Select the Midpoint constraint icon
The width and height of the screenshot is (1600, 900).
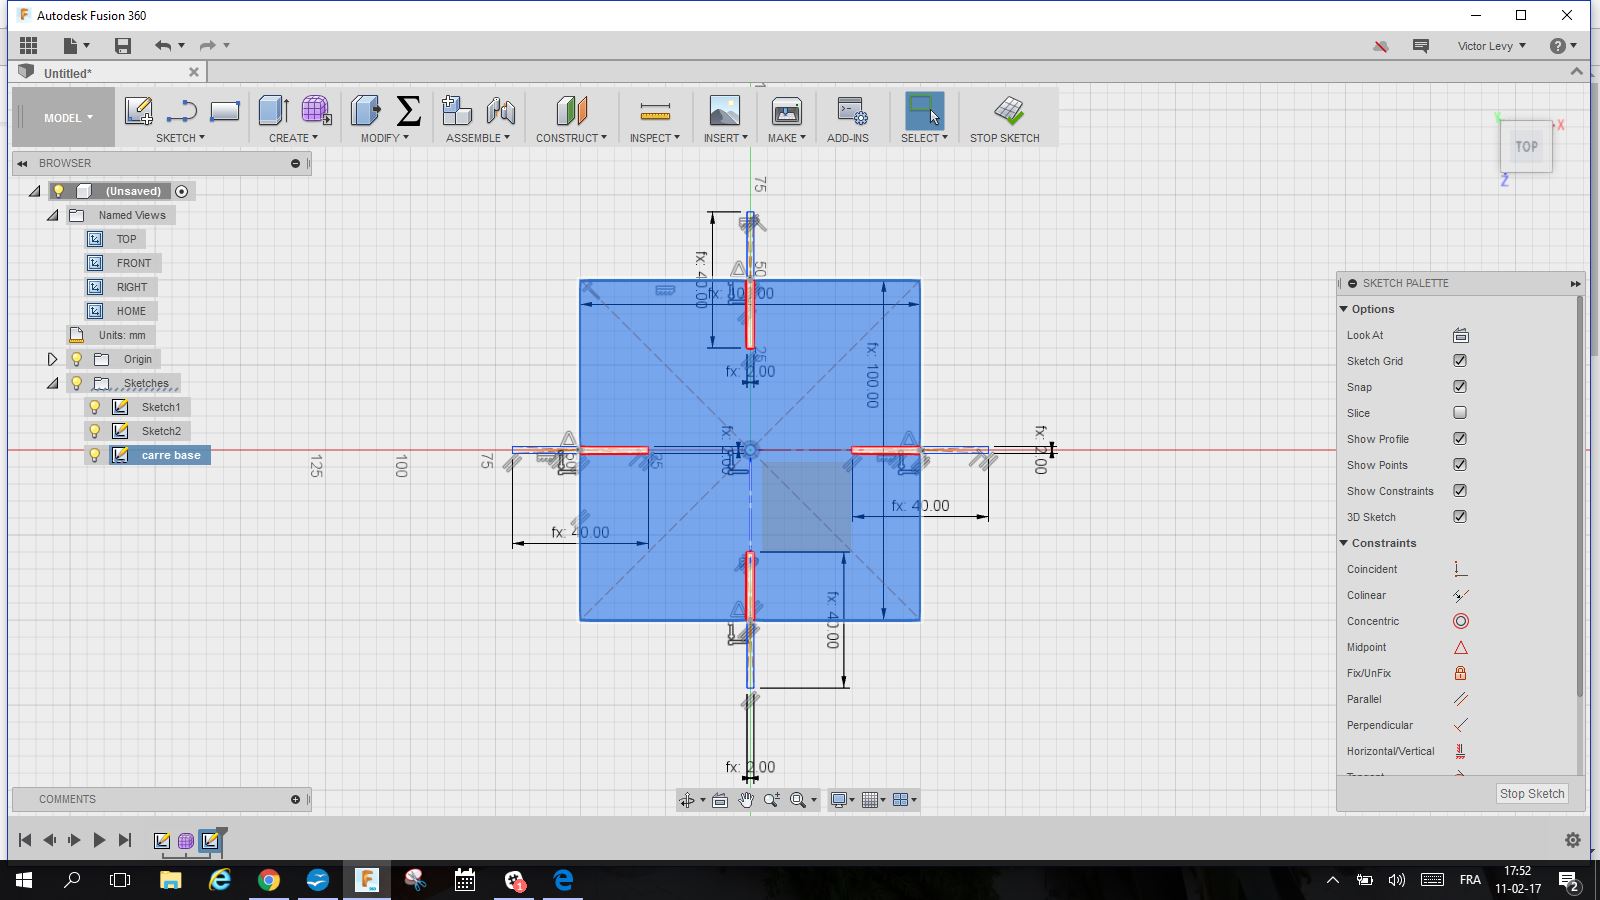[x=1460, y=647]
